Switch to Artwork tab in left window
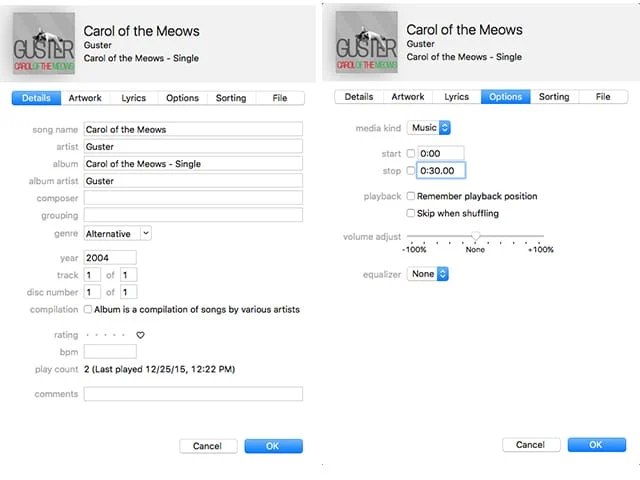The height and width of the screenshot is (480, 640). click(85, 98)
